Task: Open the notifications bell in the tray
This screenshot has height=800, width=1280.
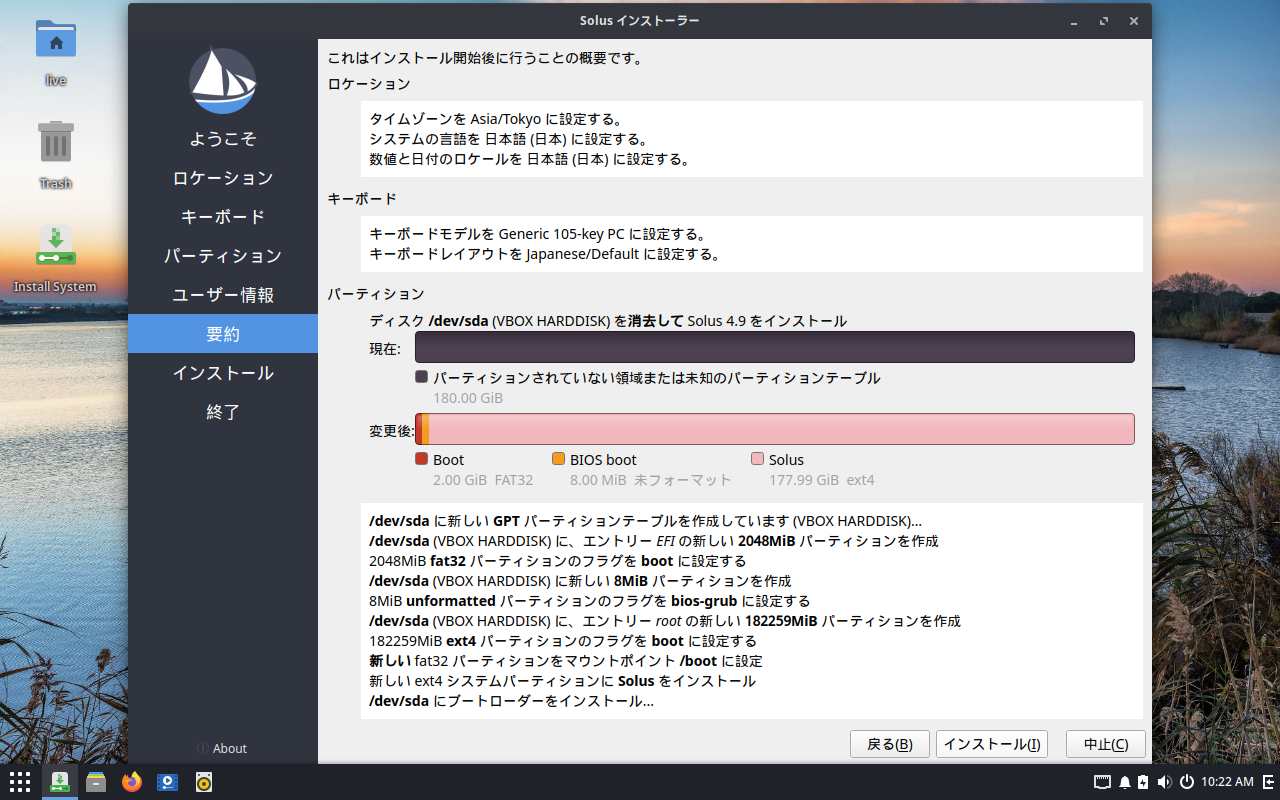Action: click(x=1125, y=782)
